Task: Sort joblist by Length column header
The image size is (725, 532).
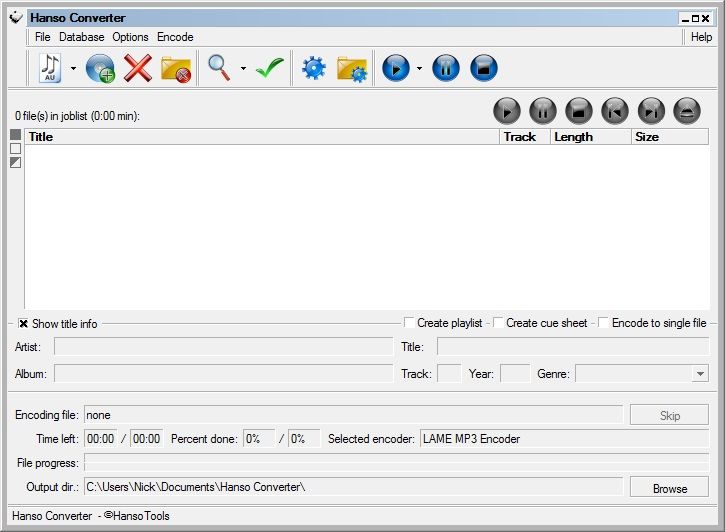Action: [x=590, y=137]
